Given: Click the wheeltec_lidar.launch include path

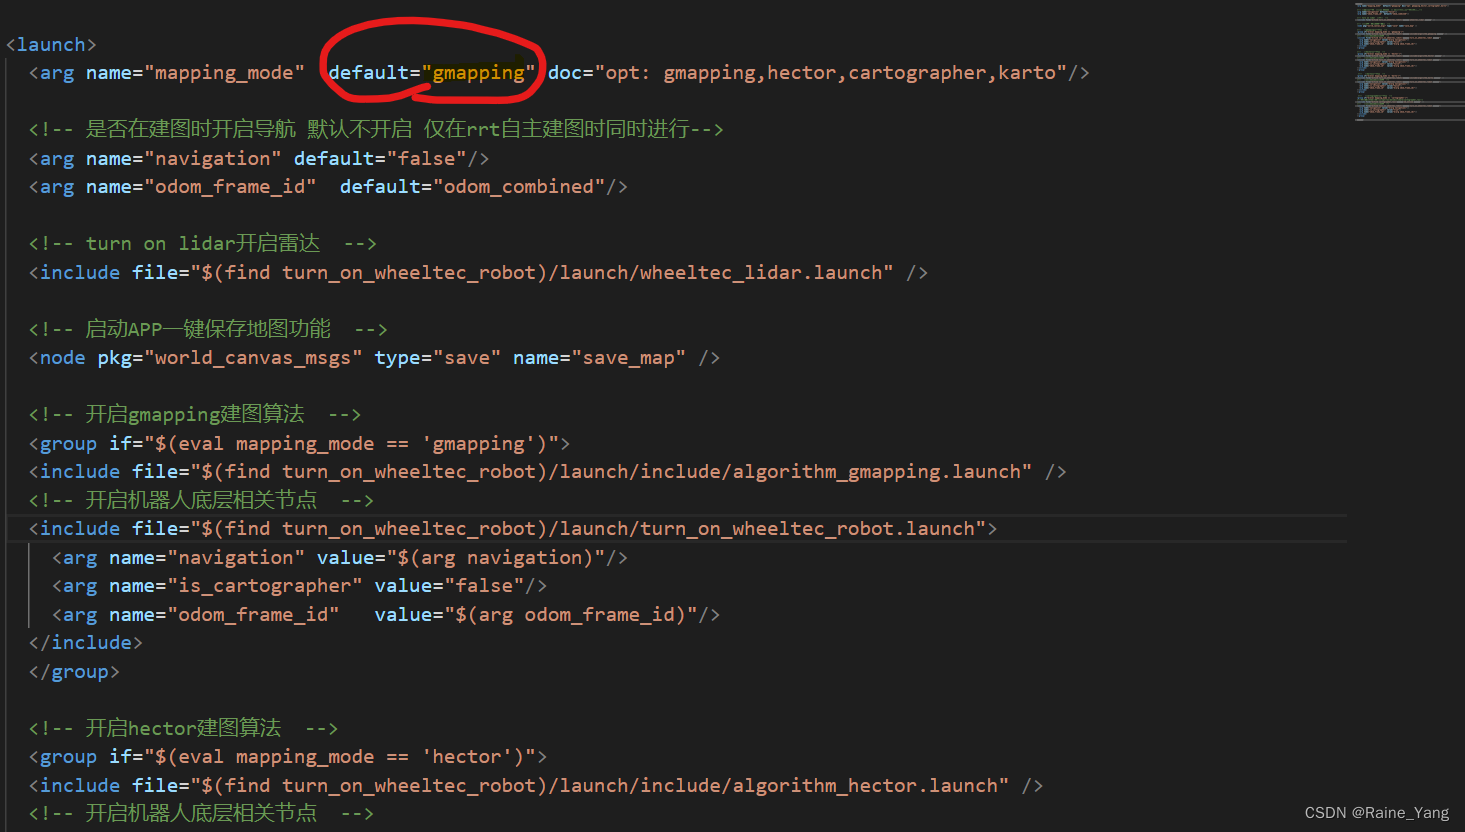Looking at the screenshot, I should click(x=542, y=273).
